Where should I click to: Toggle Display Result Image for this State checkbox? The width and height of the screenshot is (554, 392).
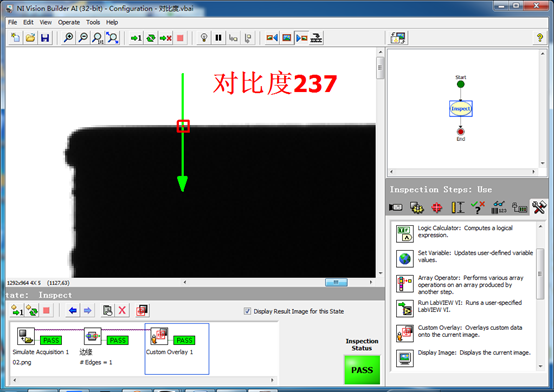click(x=247, y=311)
